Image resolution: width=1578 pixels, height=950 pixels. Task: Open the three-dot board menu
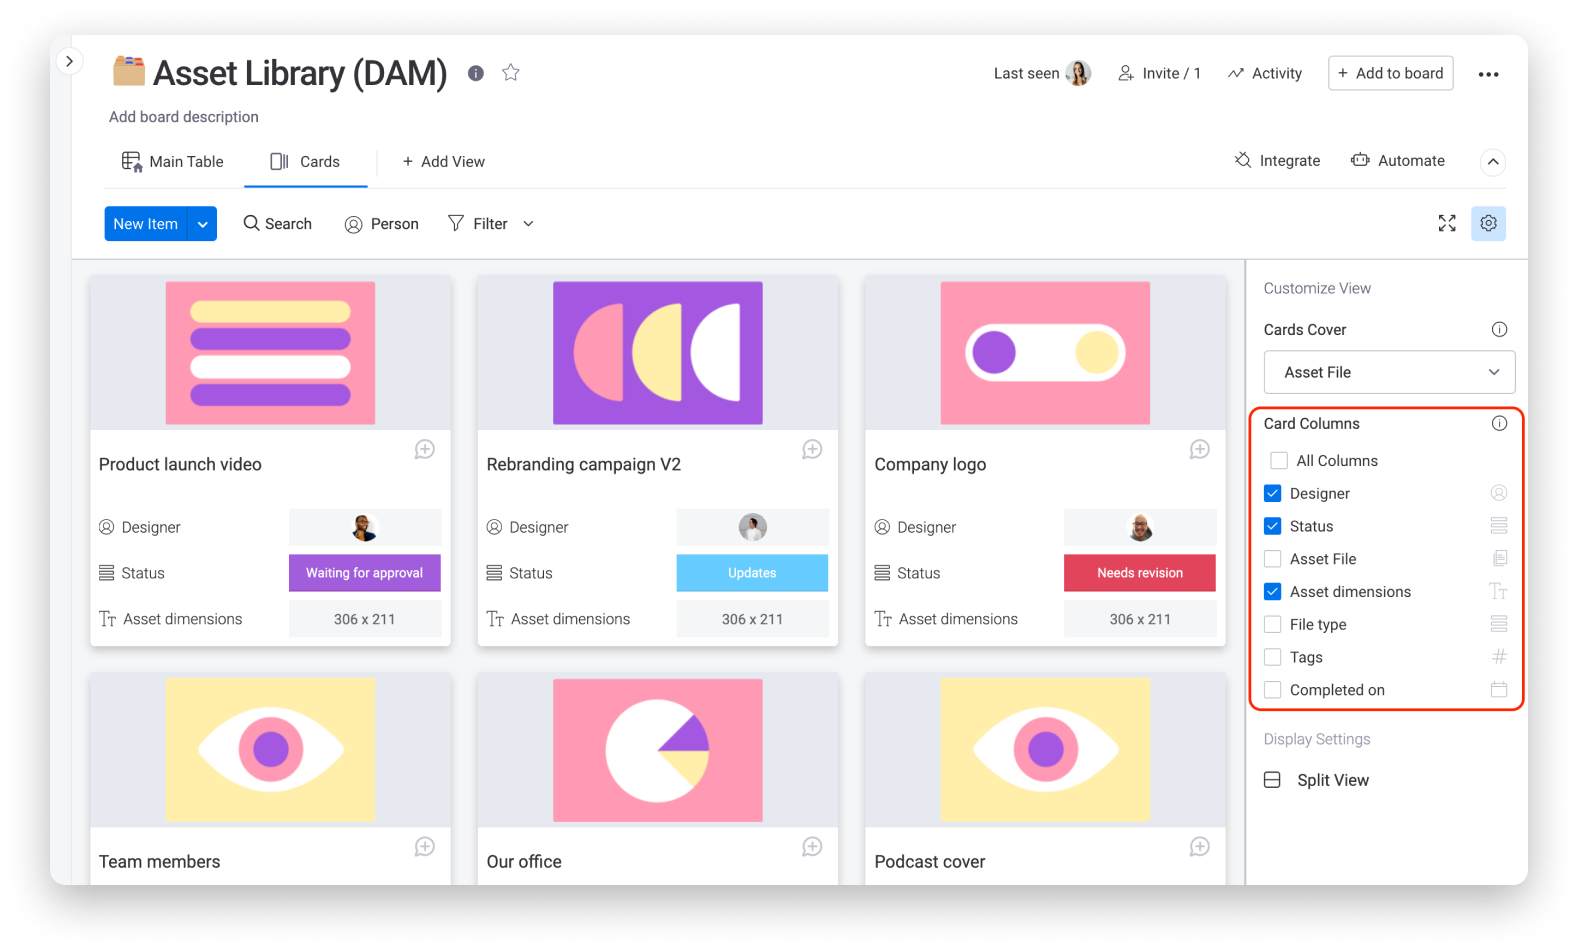pyautogui.click(x=1488, y=74)
